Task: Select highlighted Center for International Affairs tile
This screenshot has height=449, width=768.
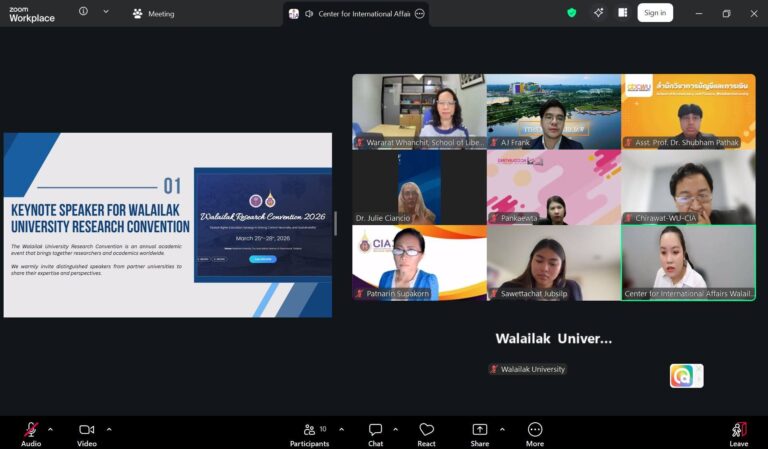Action: (x=688, y=263)
